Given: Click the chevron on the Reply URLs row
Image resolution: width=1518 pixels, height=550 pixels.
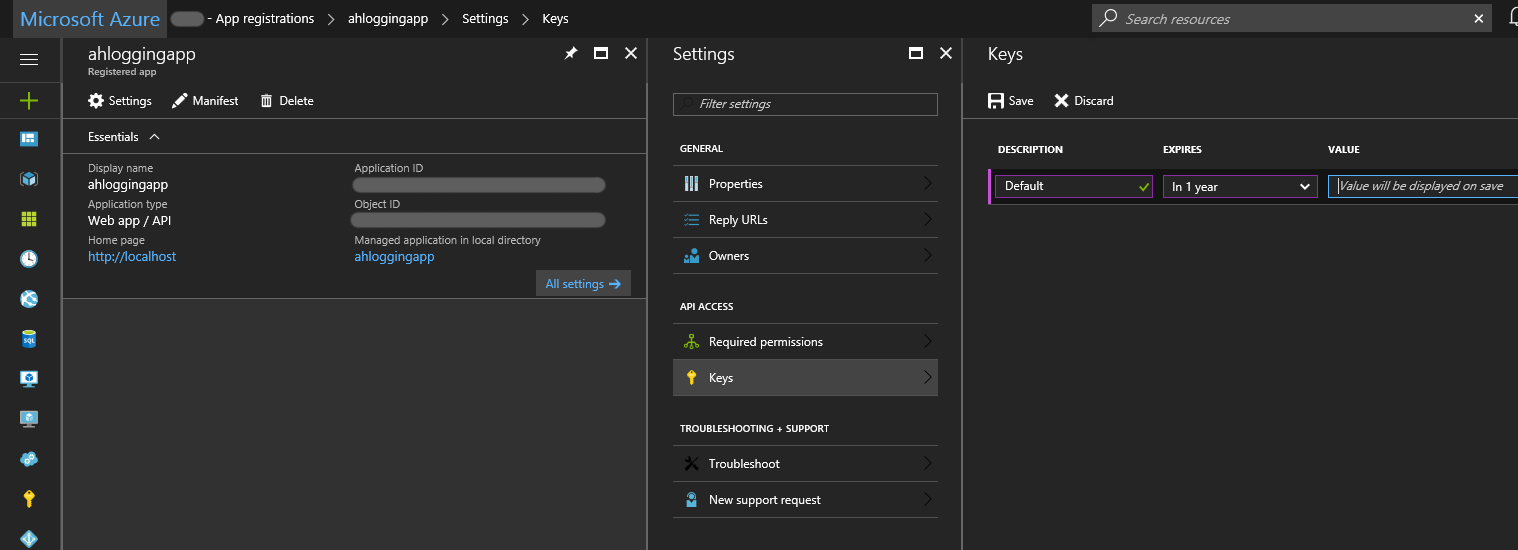Looking at the screenshot, I should tap(927, 219).
